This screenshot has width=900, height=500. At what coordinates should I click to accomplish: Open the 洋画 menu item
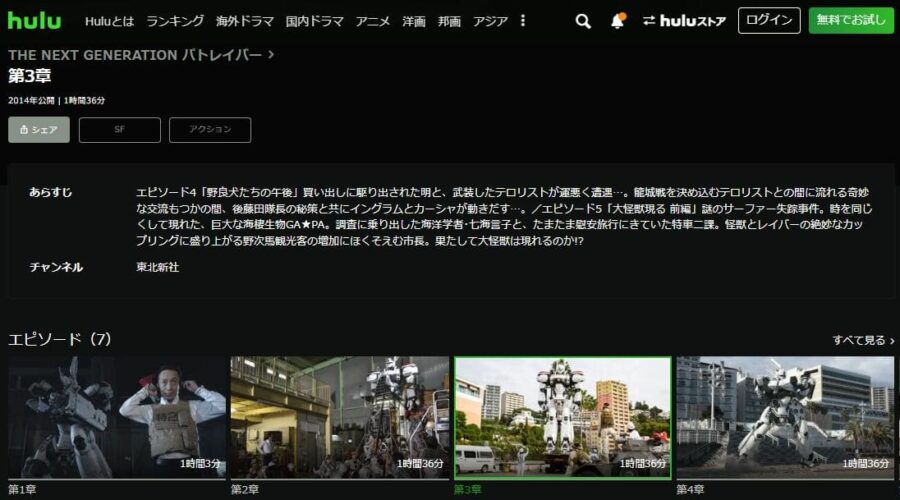pyautogui.click(x=414, y=21)
